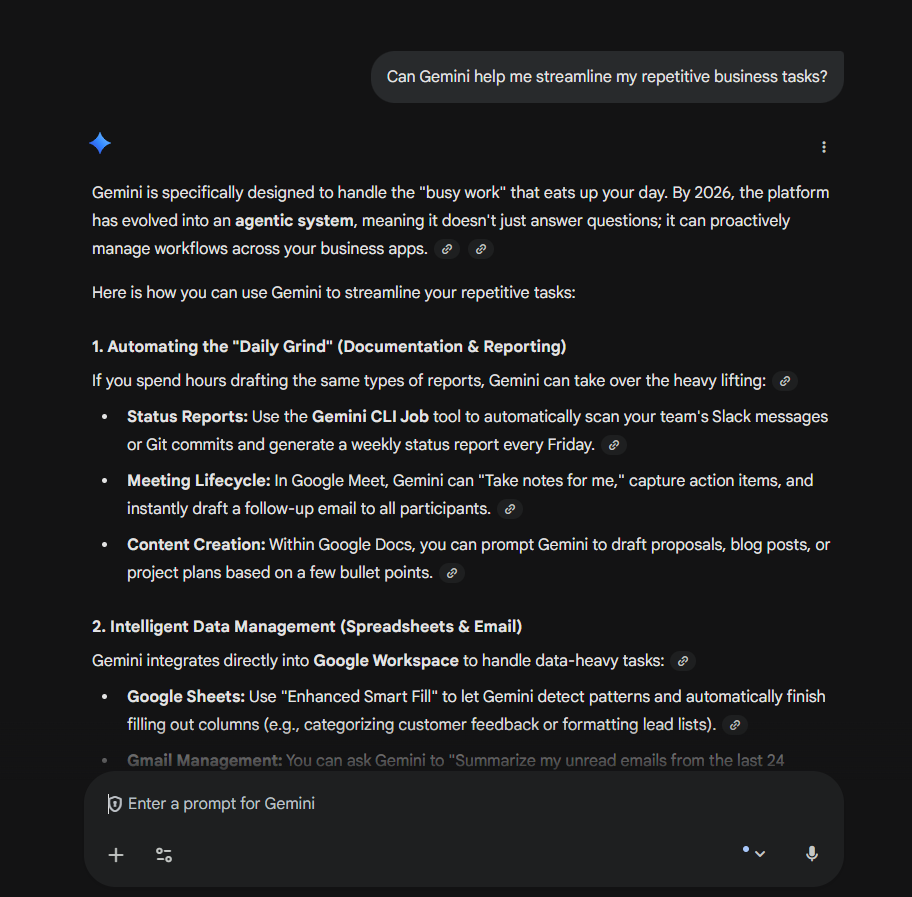This screenshot has height=897, width=912.
Task: Click the shield icon inside the prompt box
Action: 114,803
